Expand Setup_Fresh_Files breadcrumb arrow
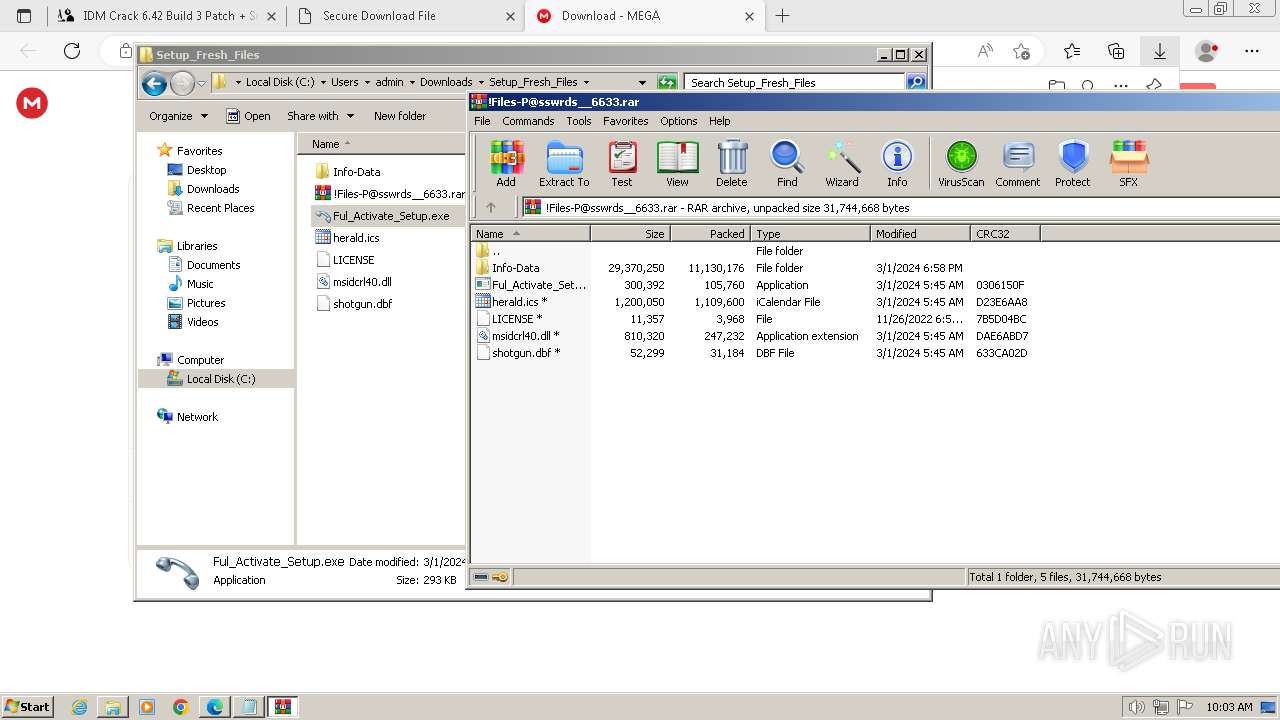 coord(586,83)
